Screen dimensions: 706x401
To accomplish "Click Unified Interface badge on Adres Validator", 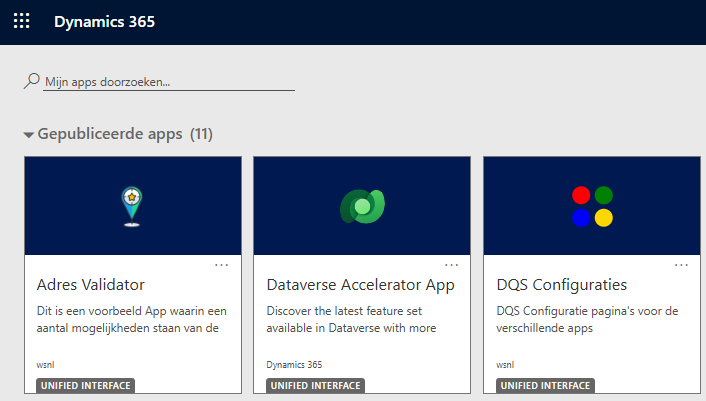I will click(85, 385).
